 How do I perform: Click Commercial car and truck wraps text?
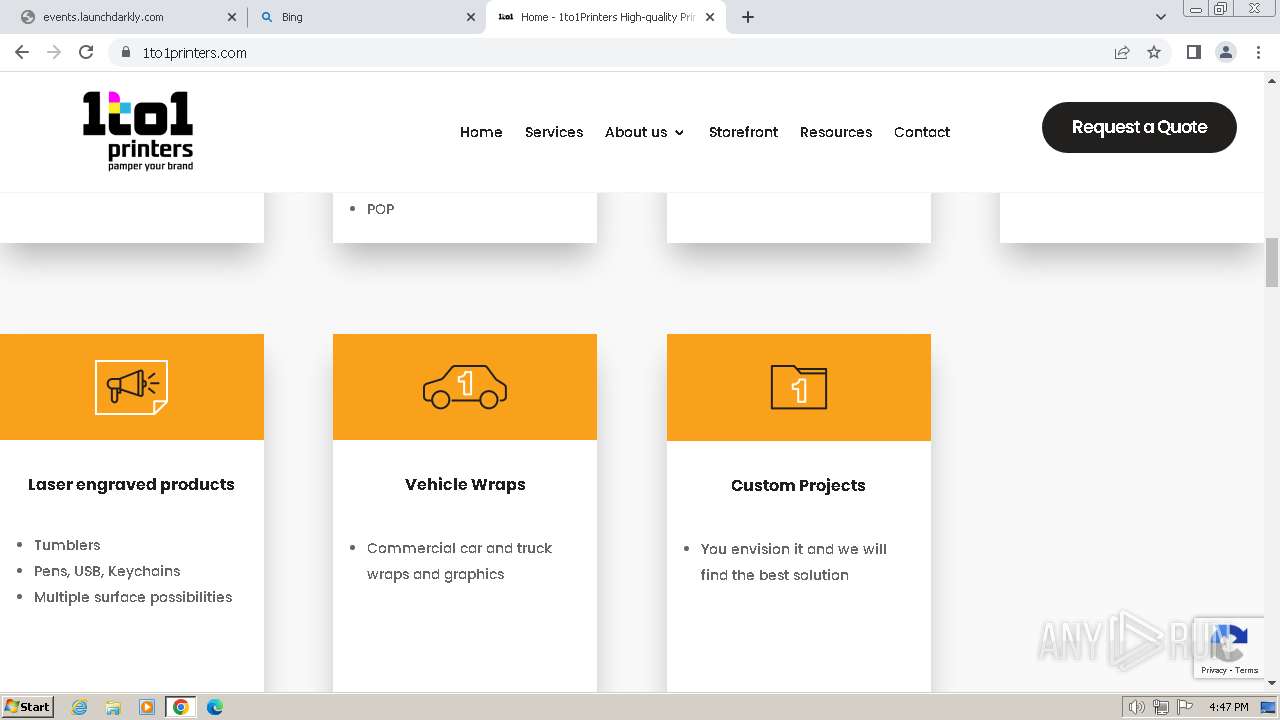[459, 561]
